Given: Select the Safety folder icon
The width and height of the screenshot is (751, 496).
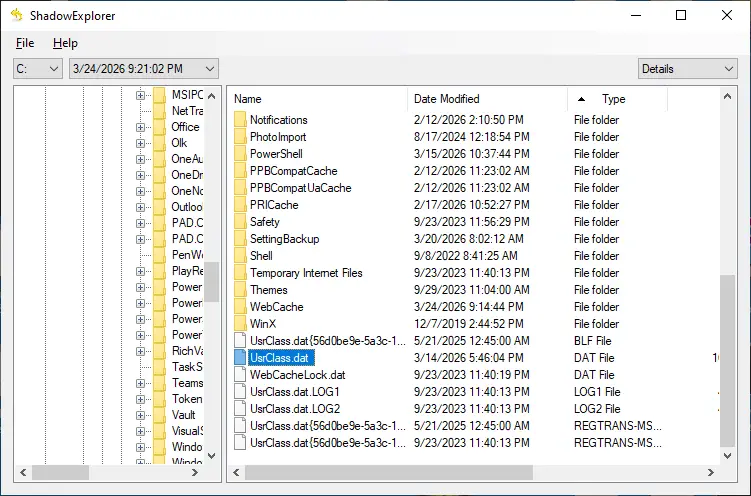Looking at the screenshot, I should coord(240,222).
